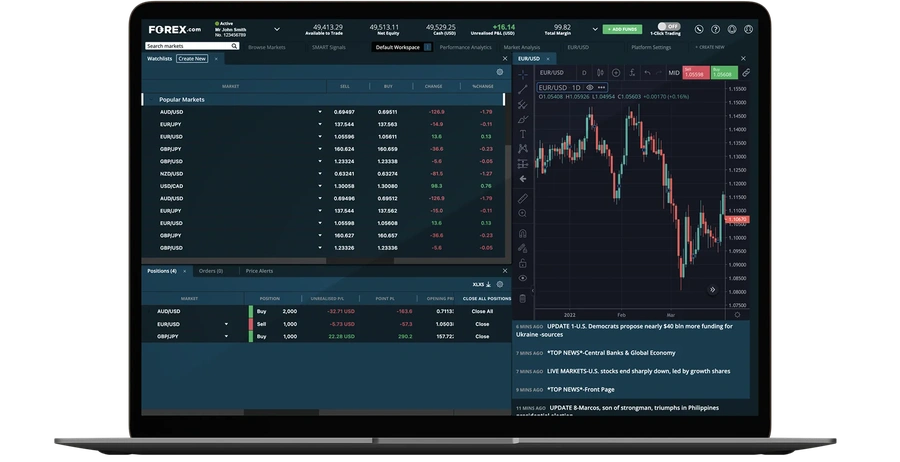Toggle stay in drawing mode pencil-lock

[522, 249]
